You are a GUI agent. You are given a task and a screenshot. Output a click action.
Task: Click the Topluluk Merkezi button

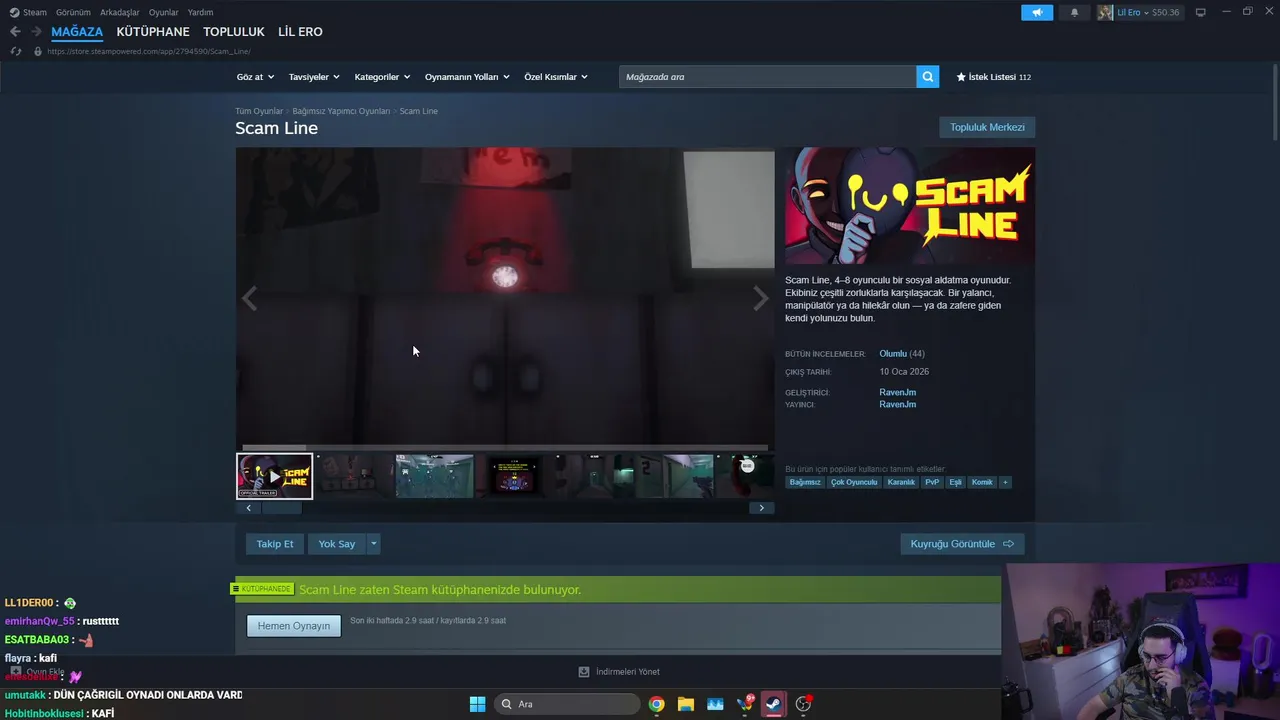987,127
